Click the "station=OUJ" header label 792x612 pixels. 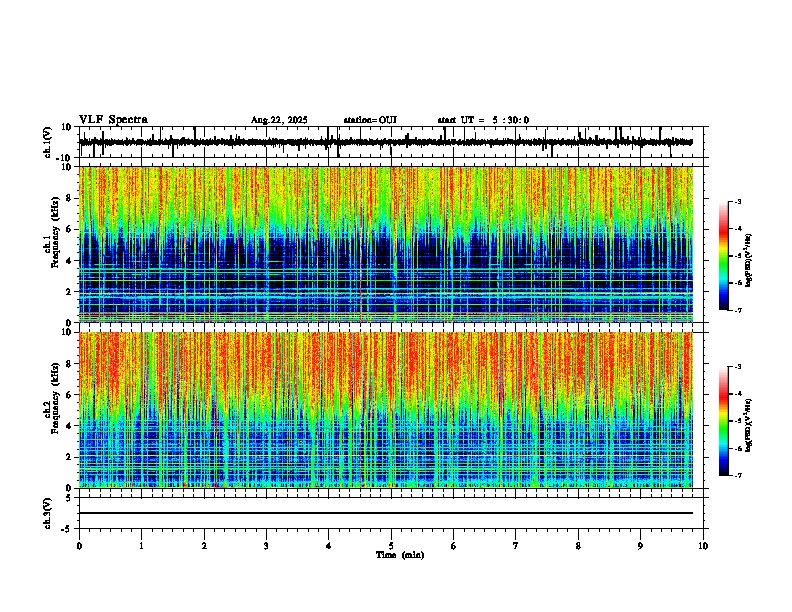tap(370, 120)
